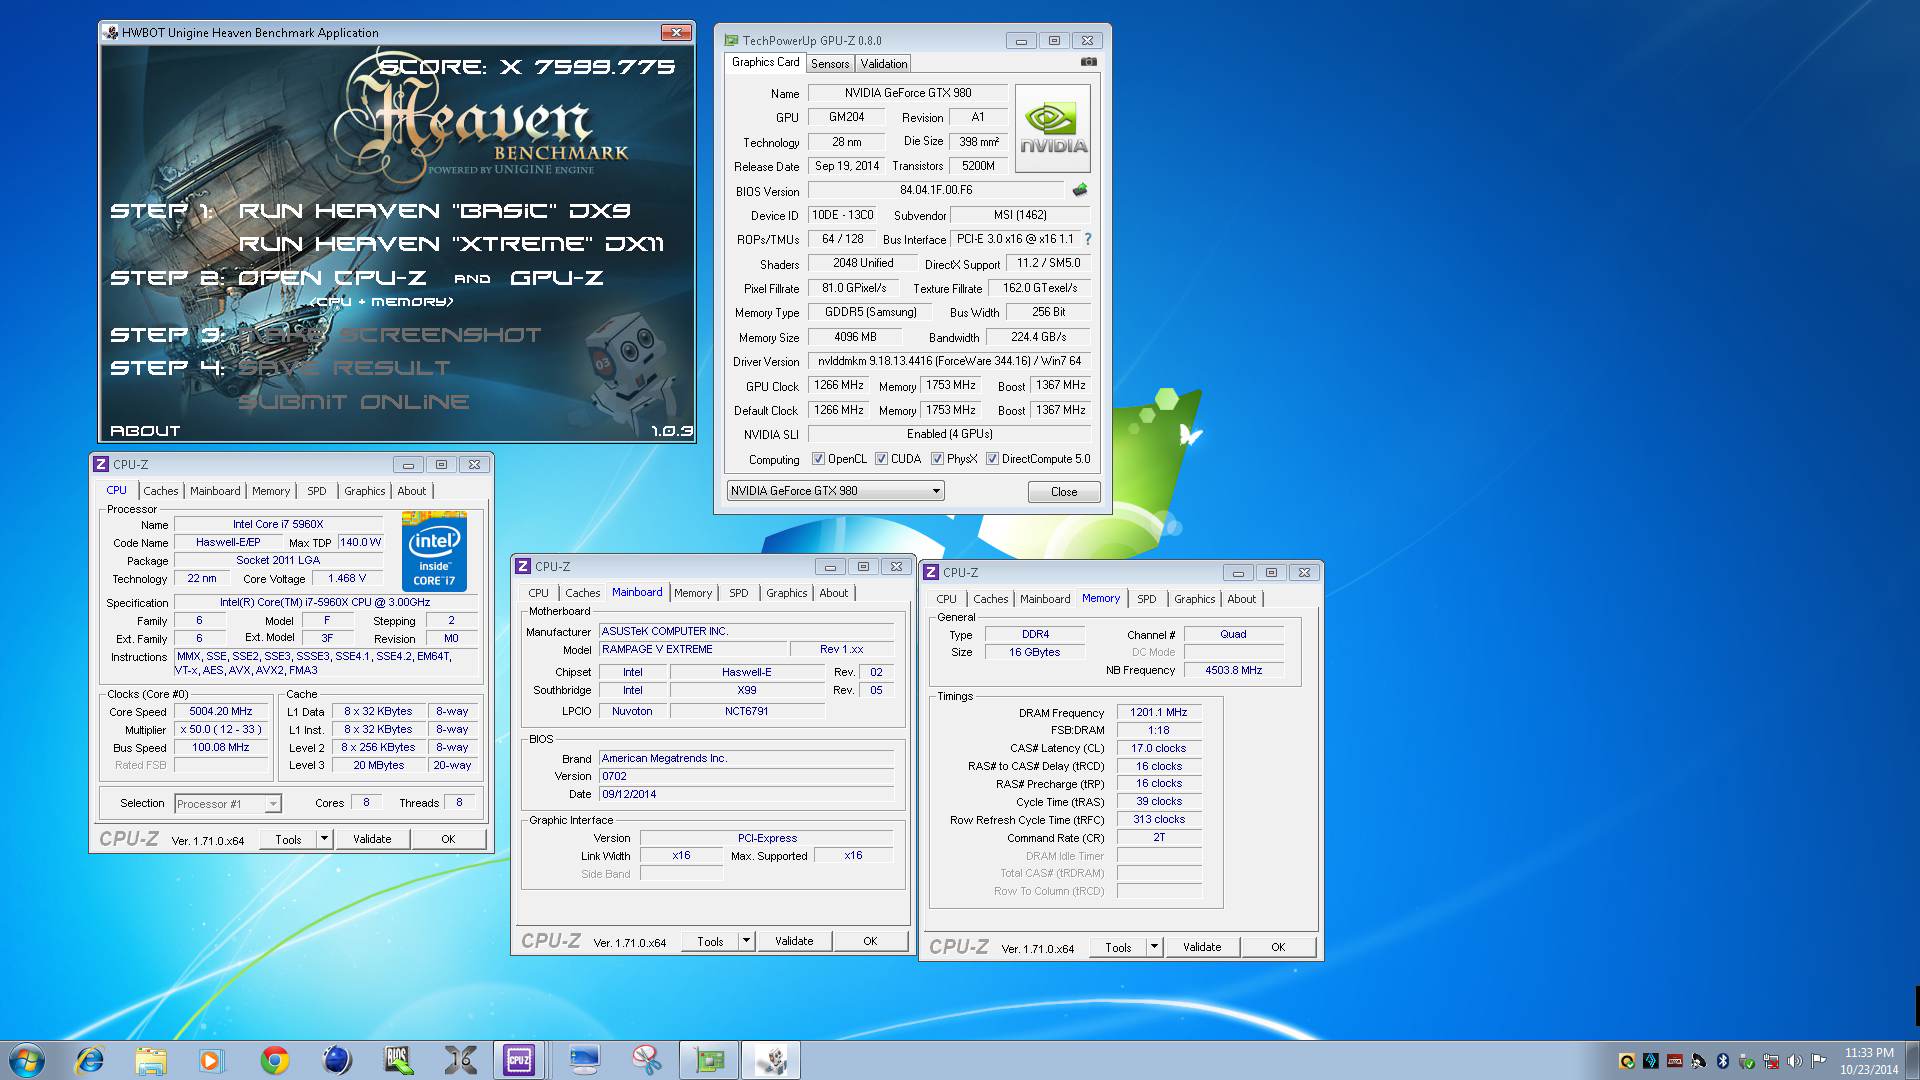Click the NB Frequency value 4503.8 MHz
The width and height of the screenshot is (1920, 1080).
[1233, 671]
